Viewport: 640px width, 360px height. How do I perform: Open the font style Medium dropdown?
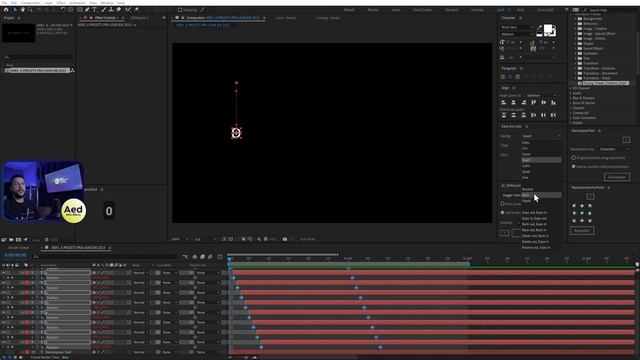pos(517,34)
